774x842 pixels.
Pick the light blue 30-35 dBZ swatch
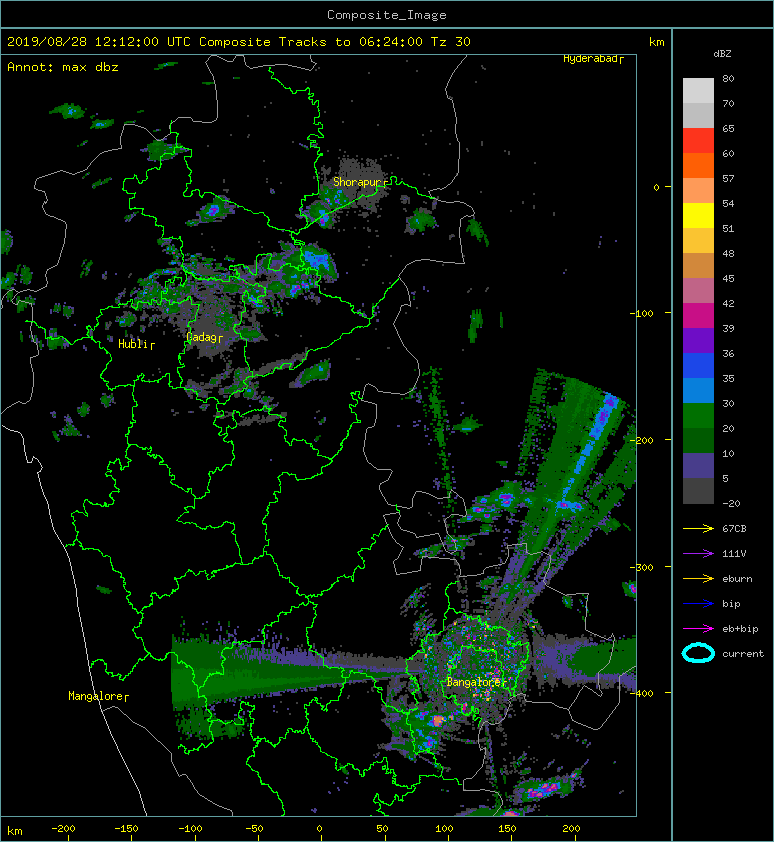point(698,391)
